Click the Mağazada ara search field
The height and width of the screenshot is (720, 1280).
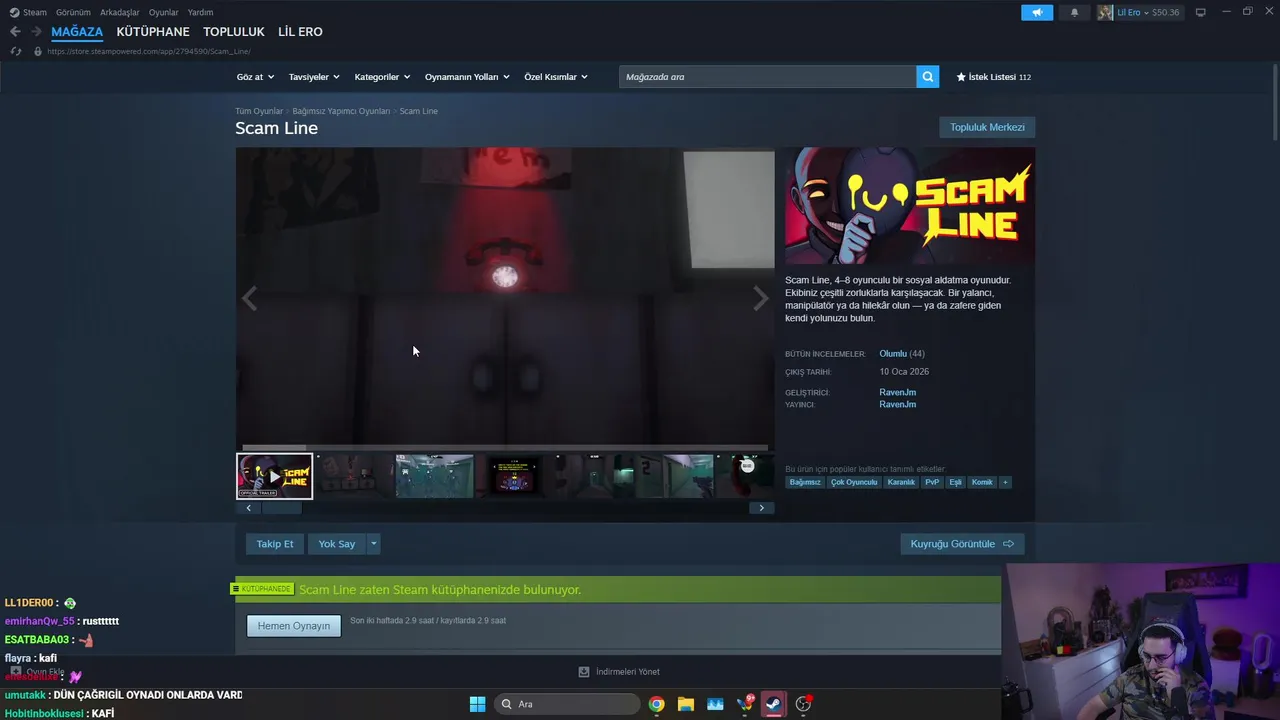768,77
